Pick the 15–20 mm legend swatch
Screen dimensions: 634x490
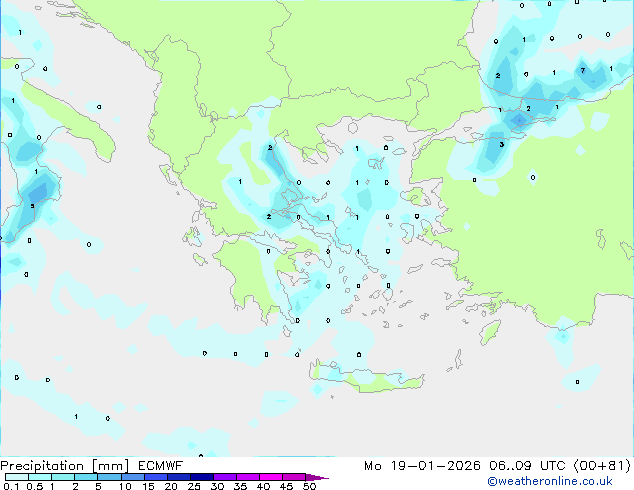pyautogui.click(x=155, y=477)
